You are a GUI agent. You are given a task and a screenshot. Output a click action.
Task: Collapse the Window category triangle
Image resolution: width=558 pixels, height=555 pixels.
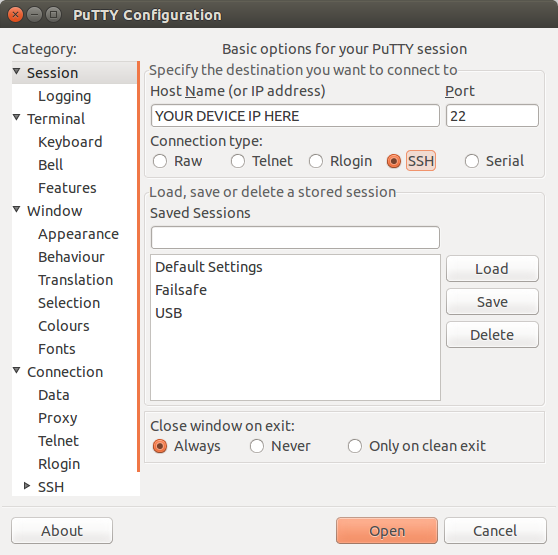pos(16,209)
